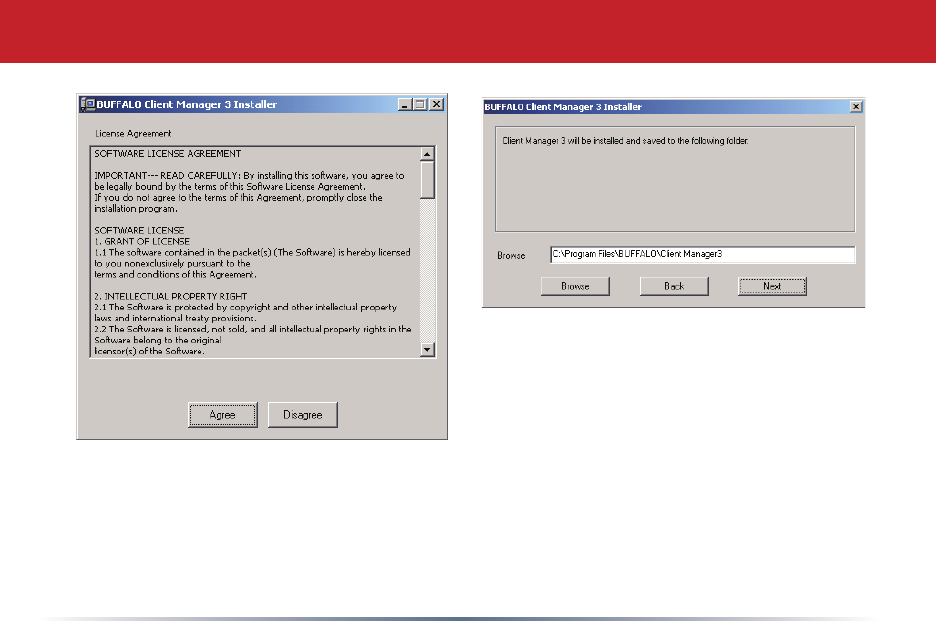Click the license text scrollbar up arrow

point(427,154)
